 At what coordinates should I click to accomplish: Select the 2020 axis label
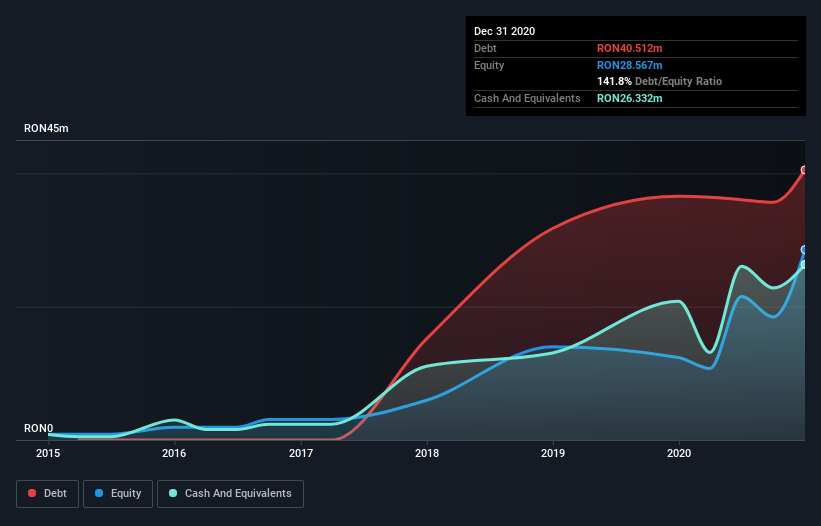click(679, 453)
